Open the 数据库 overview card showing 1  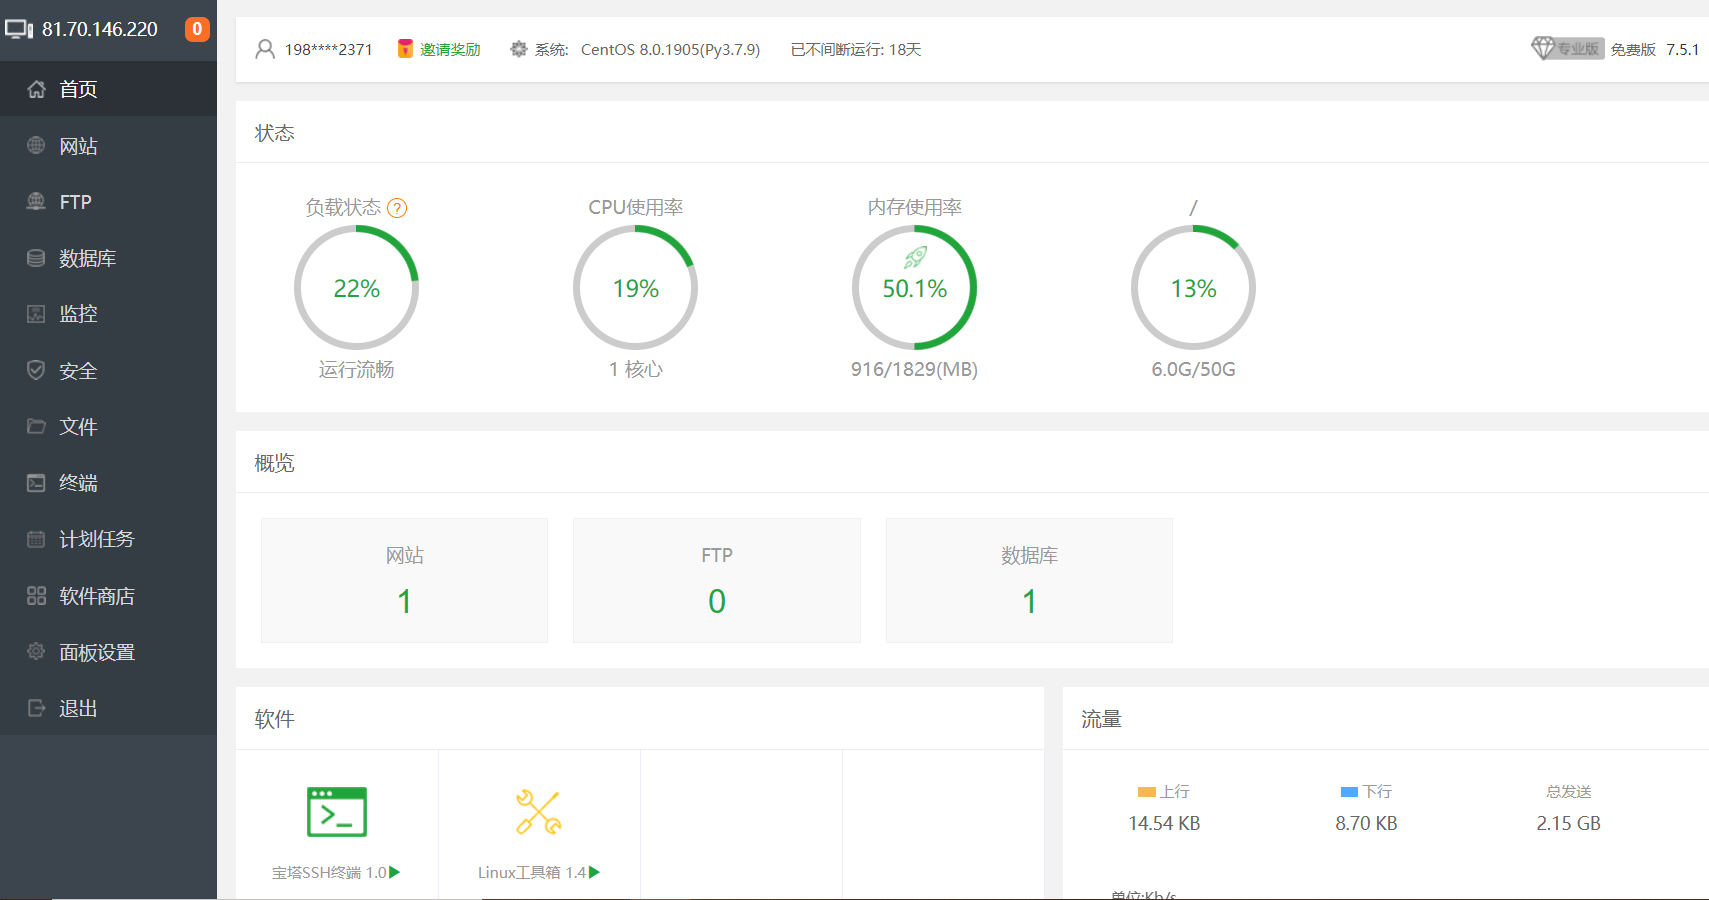point(1029,580)
